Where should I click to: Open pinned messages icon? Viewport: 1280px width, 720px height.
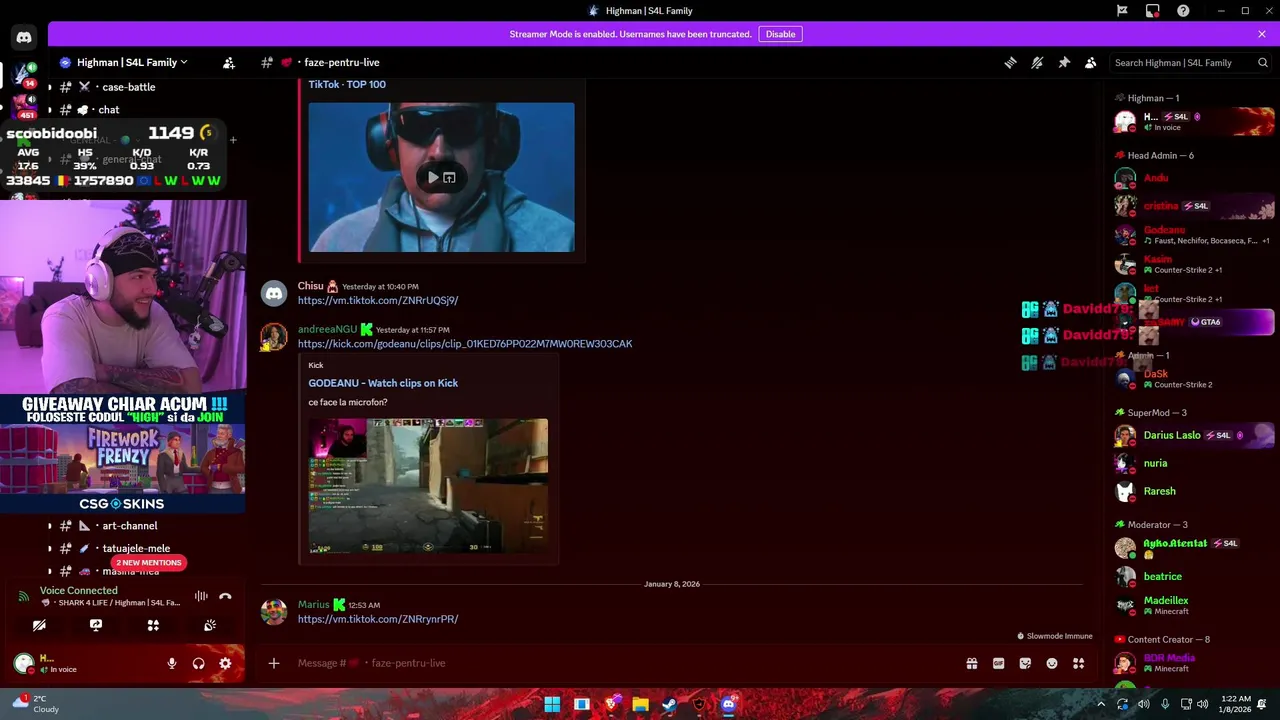point(1064,62)
